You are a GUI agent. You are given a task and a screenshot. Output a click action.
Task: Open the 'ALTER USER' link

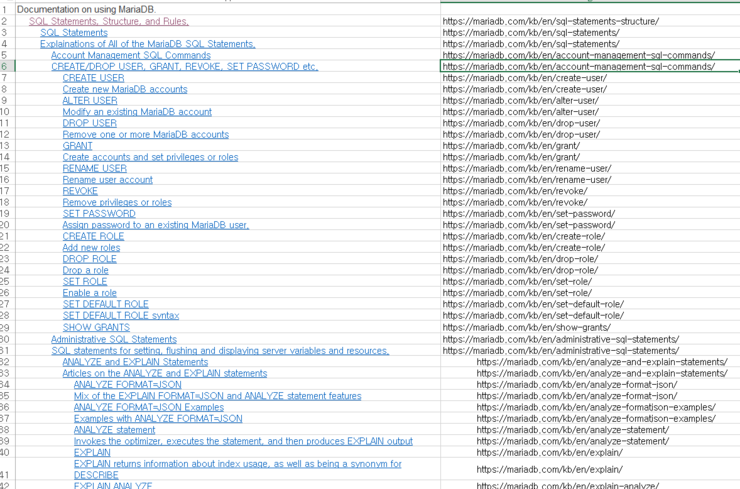[x=90, y=101]
